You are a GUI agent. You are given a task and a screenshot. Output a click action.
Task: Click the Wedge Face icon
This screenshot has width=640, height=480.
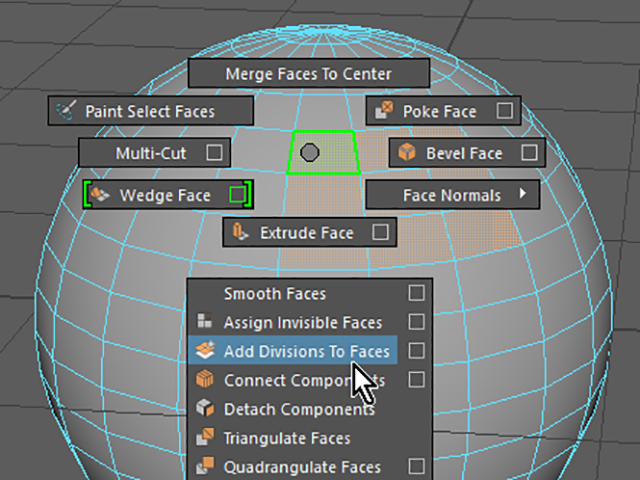tap(100, 194)
